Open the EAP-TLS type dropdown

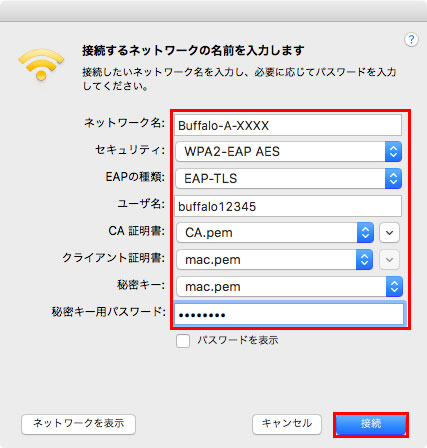(x=289, y=179)
